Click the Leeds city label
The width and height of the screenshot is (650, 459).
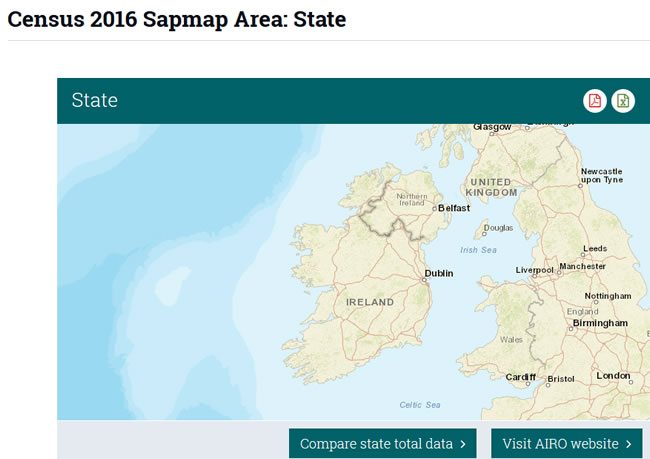pyautogui.click(x=595, y=248)
